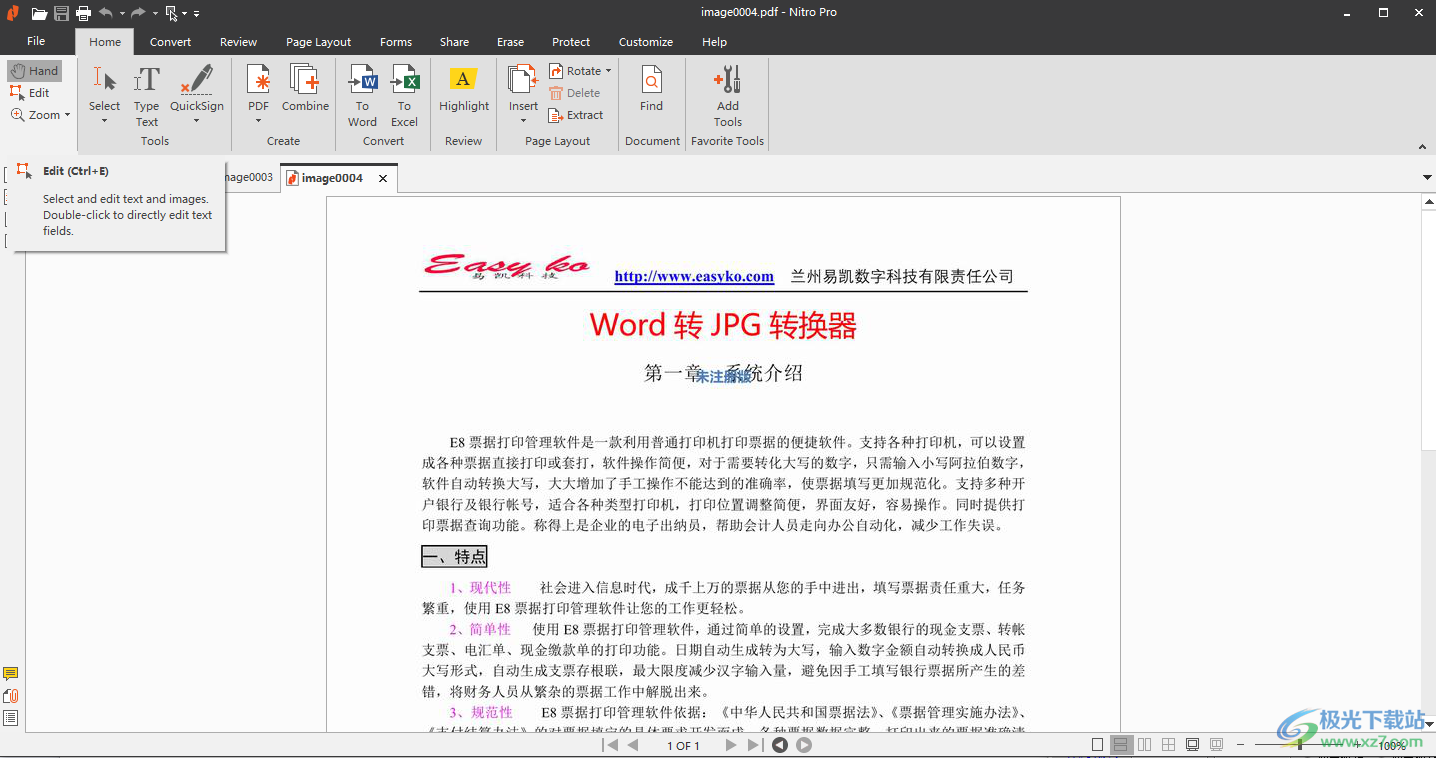Expand the PDF create dropdown arrow

click(x=259, y=121)
